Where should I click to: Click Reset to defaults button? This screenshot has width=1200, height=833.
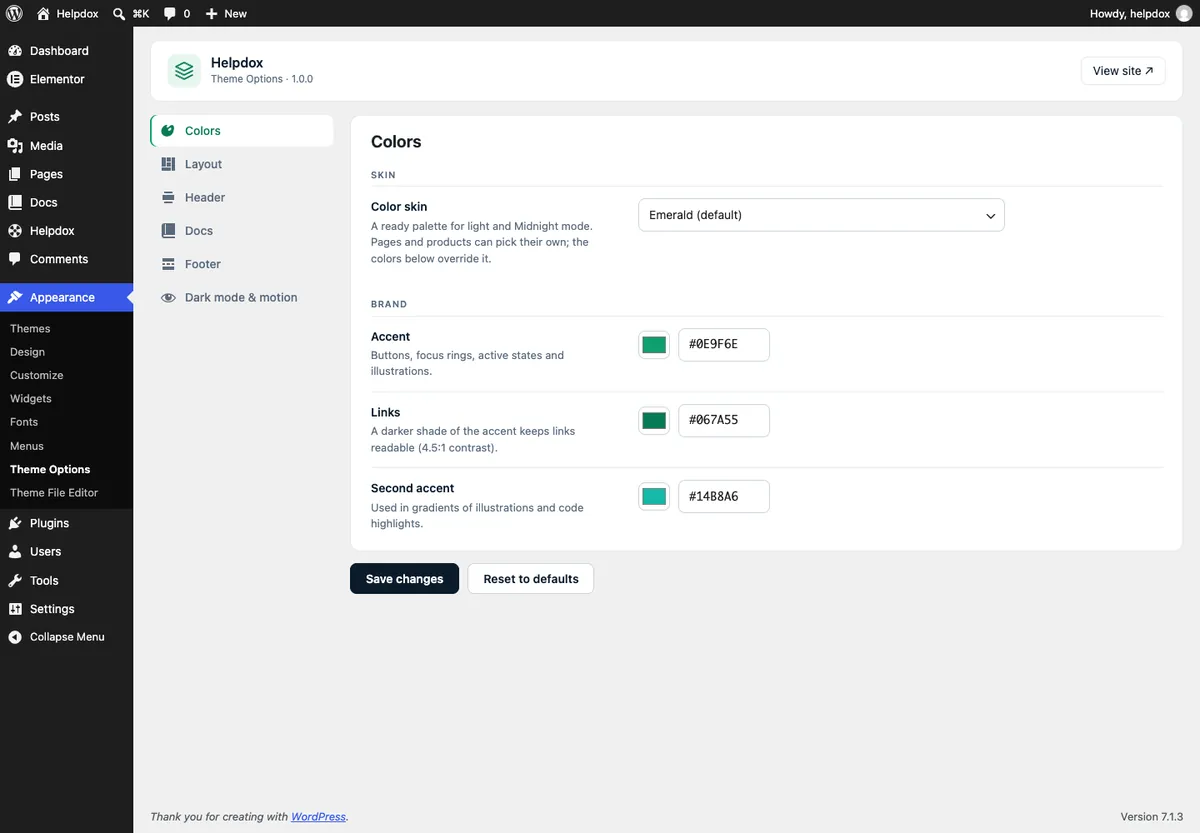point(531,579)
